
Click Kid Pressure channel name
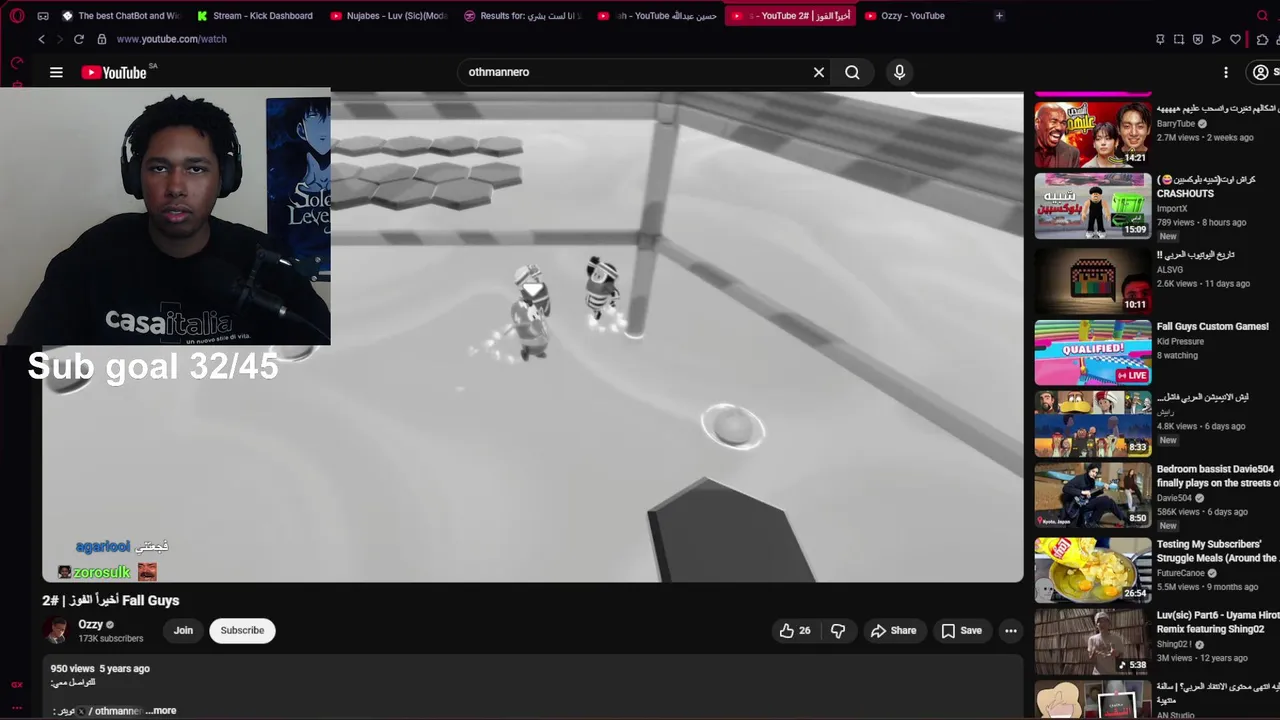pyautogui.click(x=1180, y=341)
